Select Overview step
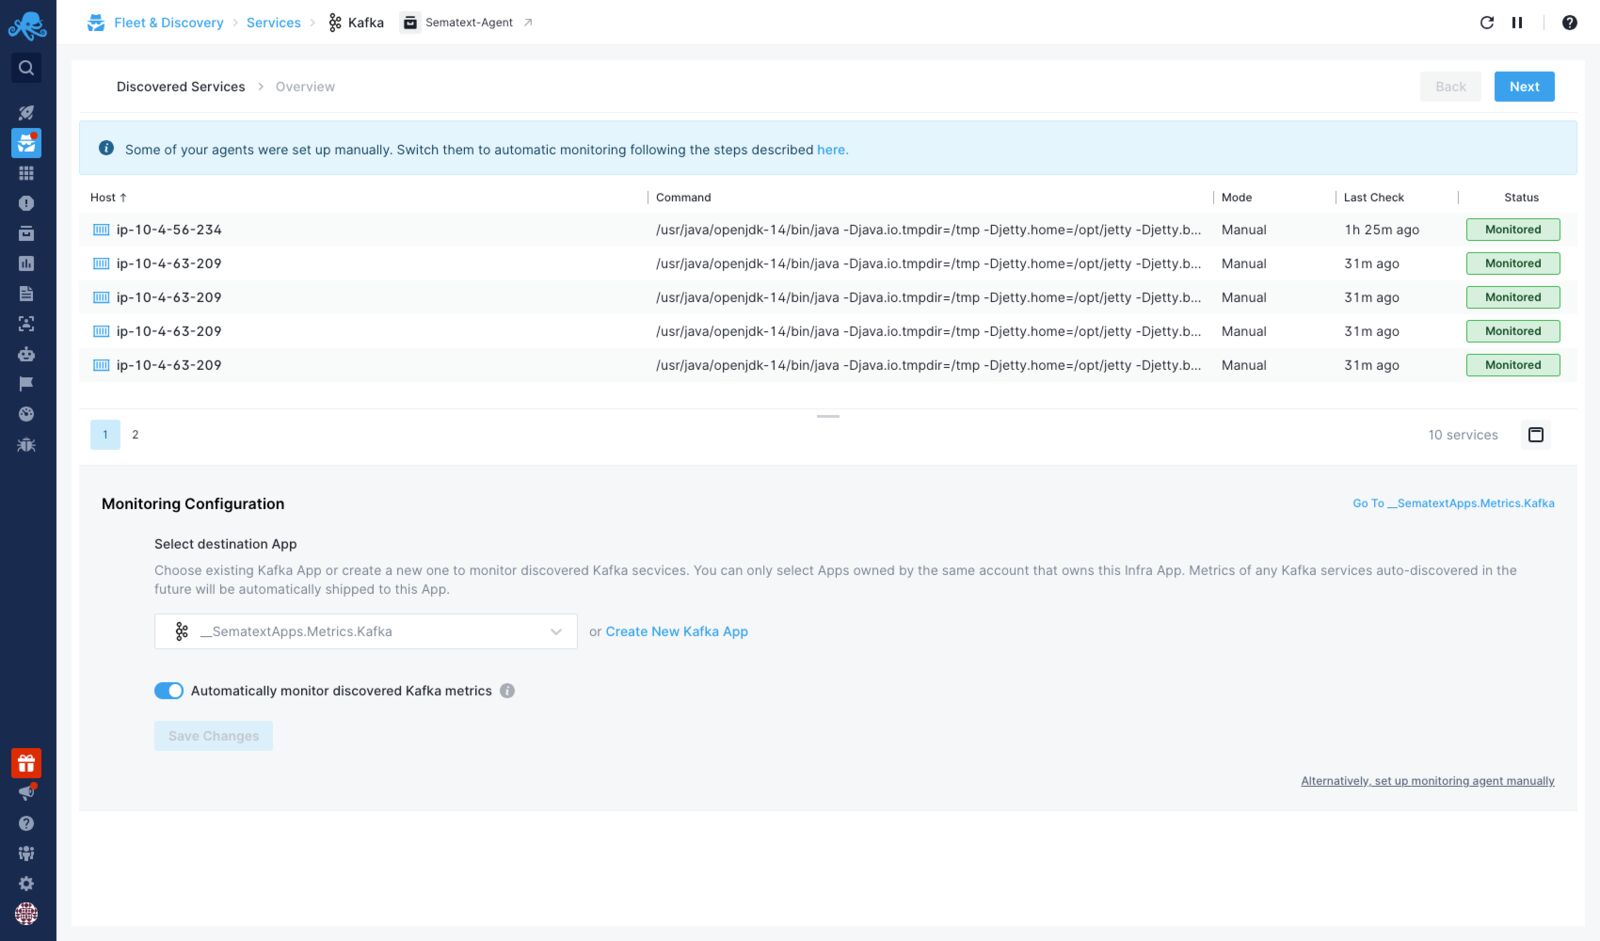This screenshot has width=1600, height=941. coord(305,86)
